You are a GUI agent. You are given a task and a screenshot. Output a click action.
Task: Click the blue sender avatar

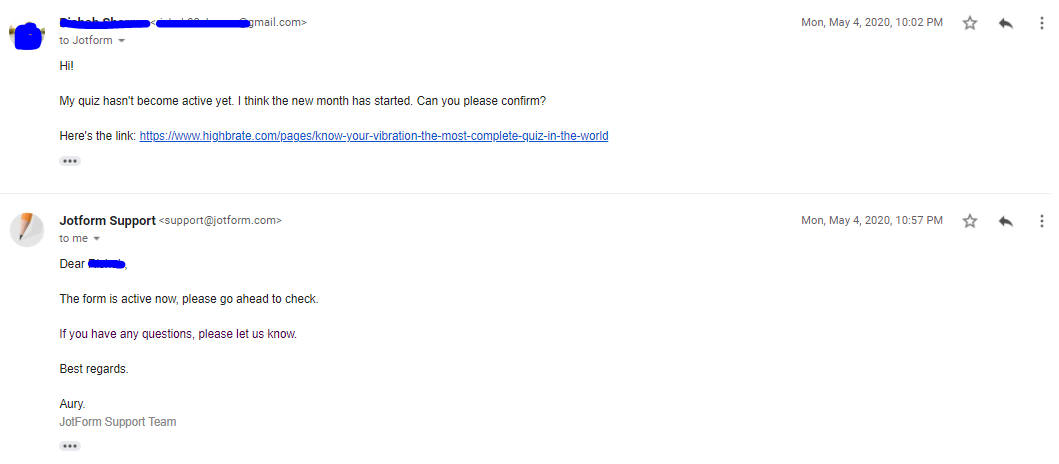[x=27, y=36]
